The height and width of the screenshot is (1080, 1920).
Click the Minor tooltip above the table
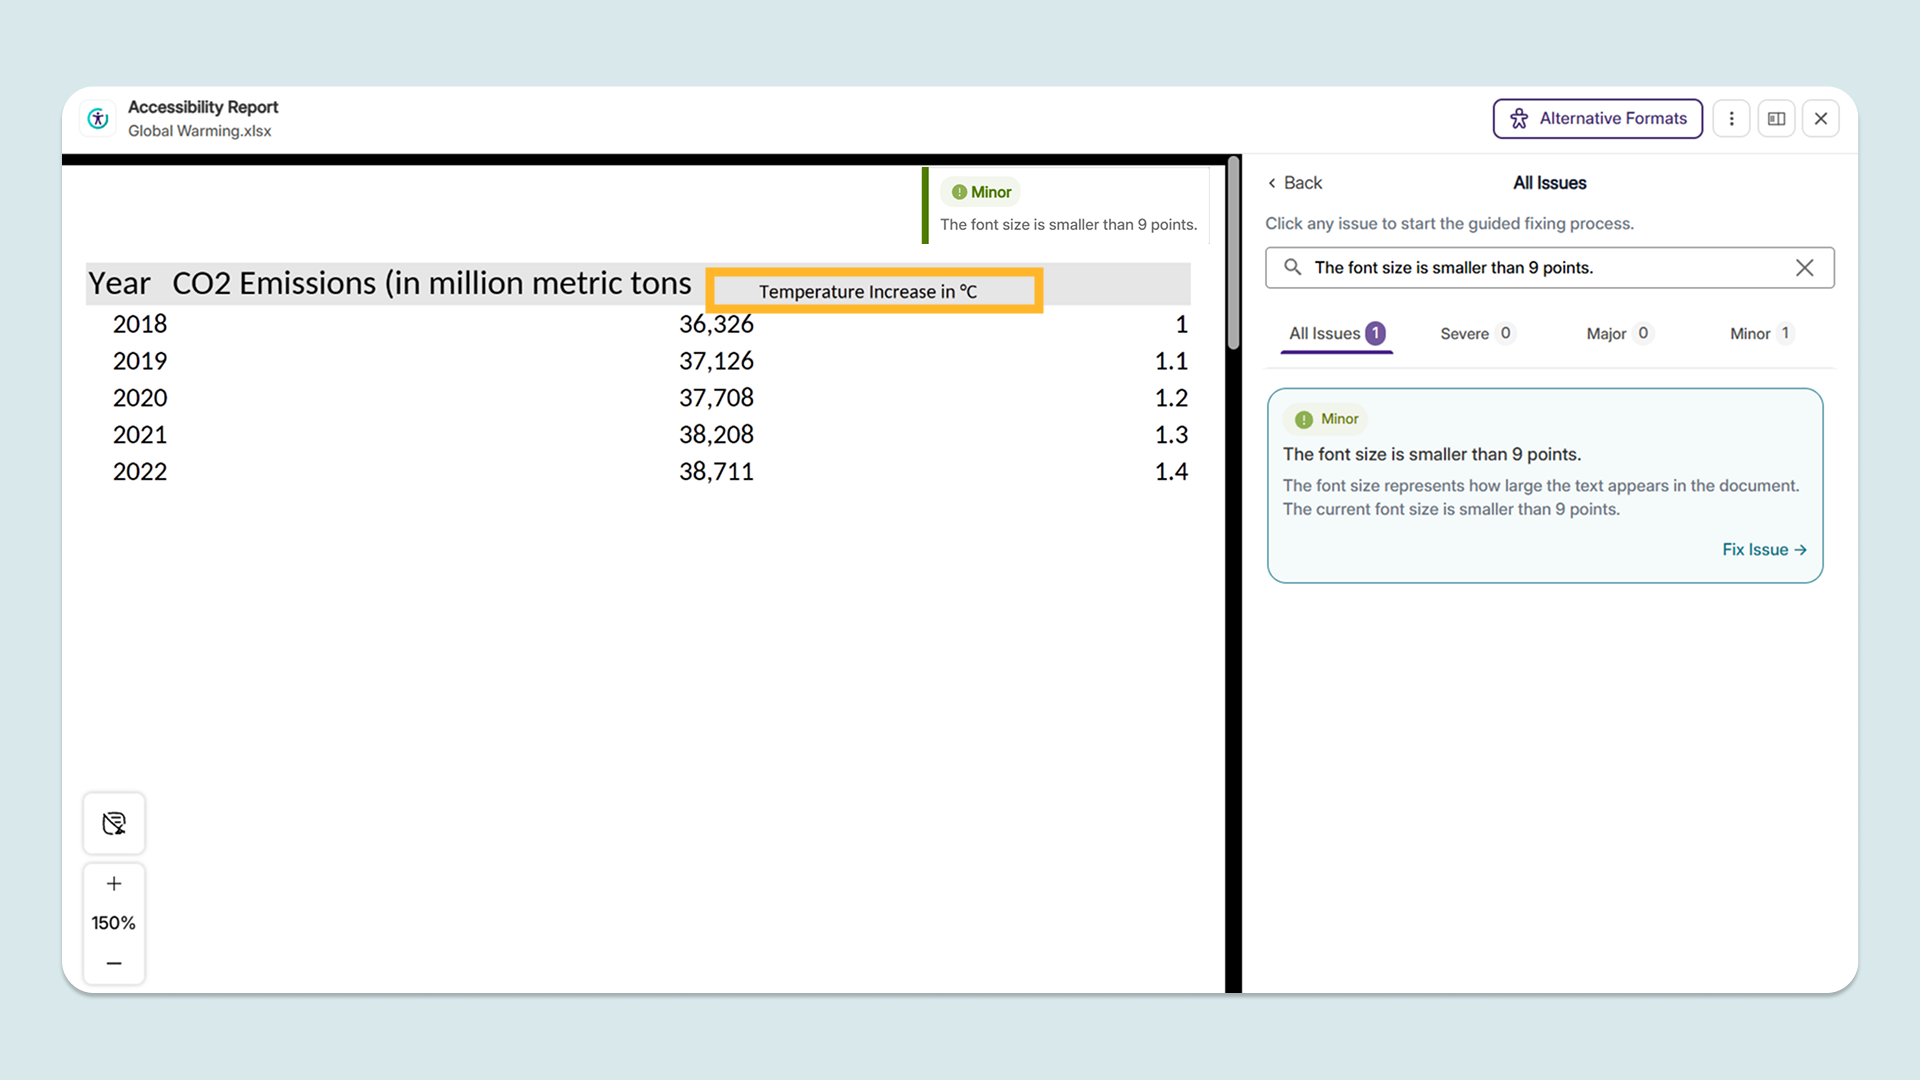[x=1067, y=206]
